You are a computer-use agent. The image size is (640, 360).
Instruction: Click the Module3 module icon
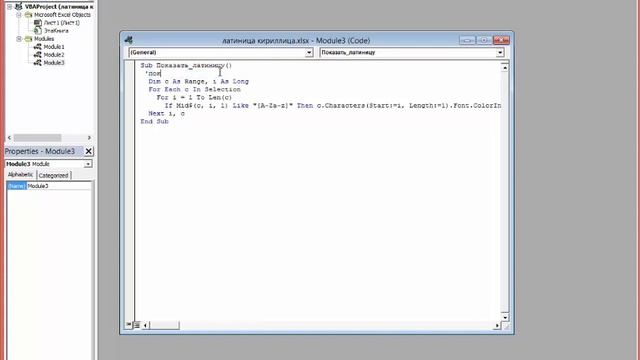pyautogui.click(x=38, y=63)
